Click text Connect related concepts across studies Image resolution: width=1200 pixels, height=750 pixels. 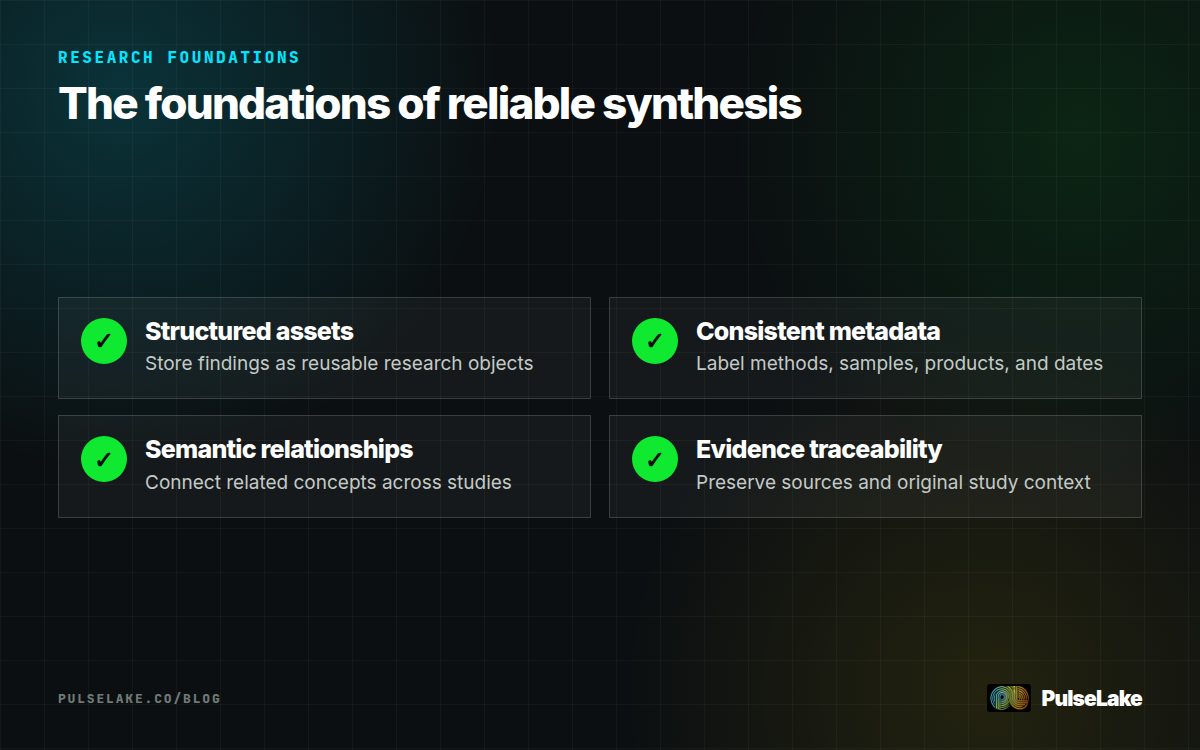click(x=328, y=482)
